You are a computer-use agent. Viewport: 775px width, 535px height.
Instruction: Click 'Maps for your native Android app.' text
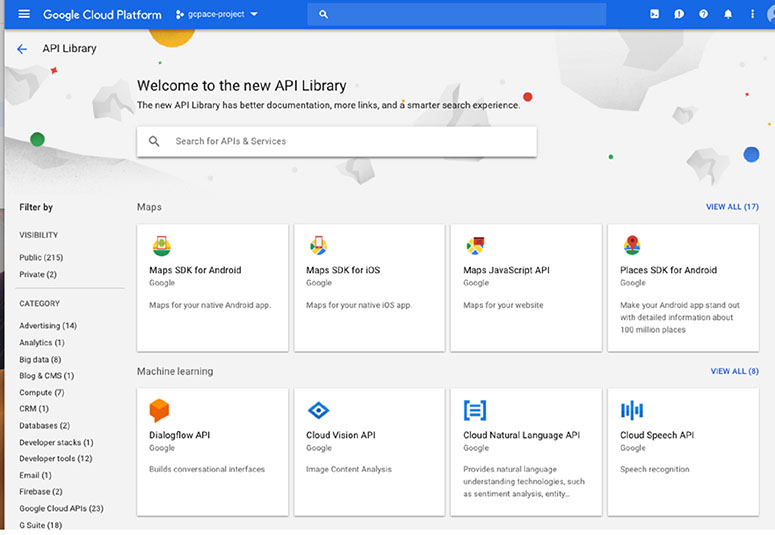tap(210, 305)
